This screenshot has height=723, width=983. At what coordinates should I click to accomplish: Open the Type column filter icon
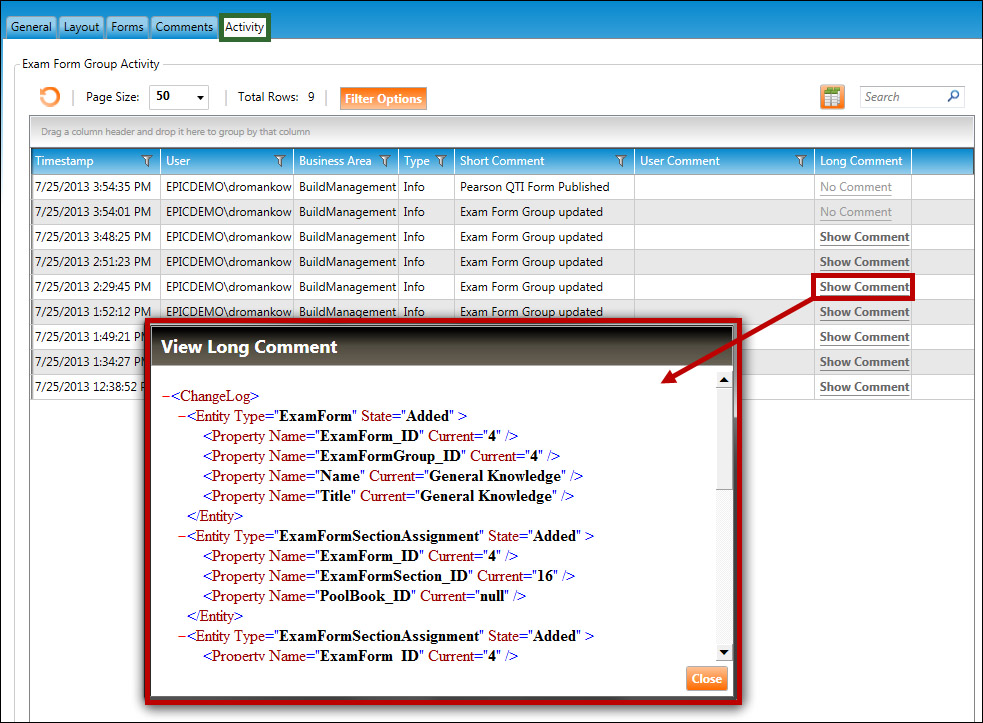click(x=440, y=161)
